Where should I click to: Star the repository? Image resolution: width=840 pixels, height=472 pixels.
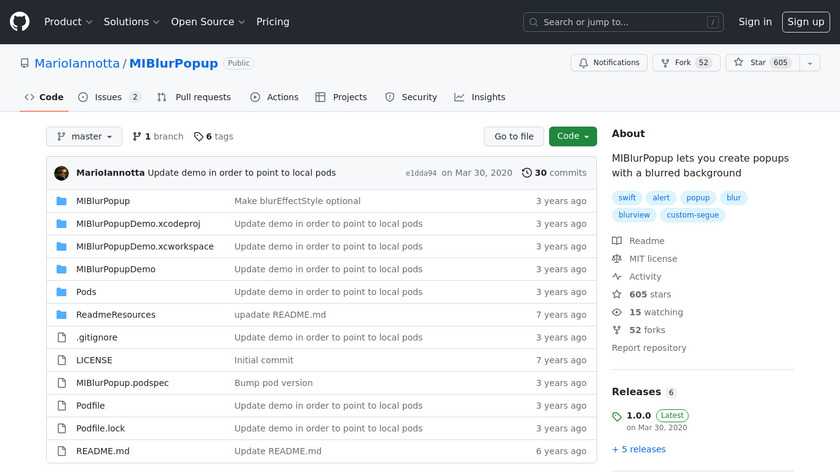pos(763,63)
